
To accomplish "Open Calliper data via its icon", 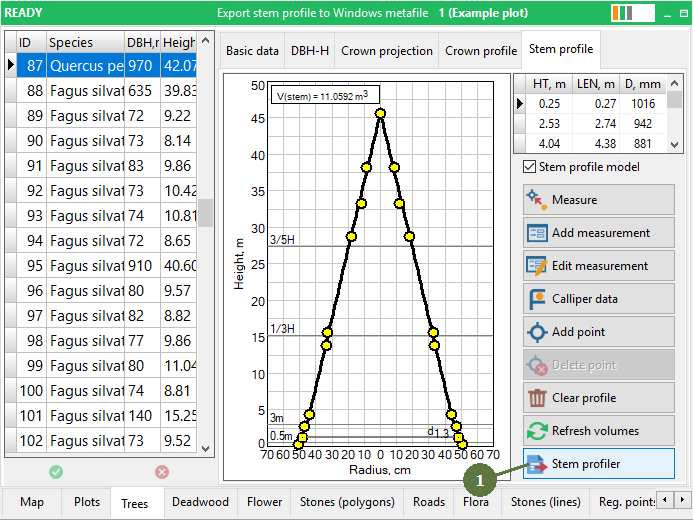I will (537, 299).
